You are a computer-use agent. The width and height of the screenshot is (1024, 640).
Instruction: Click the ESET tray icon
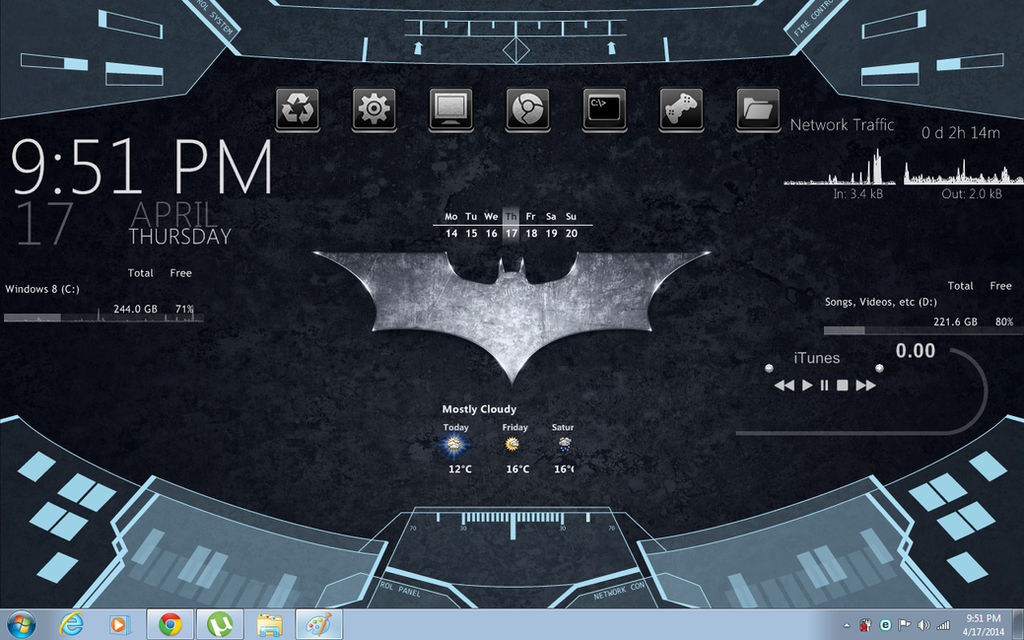click(885, 626)
